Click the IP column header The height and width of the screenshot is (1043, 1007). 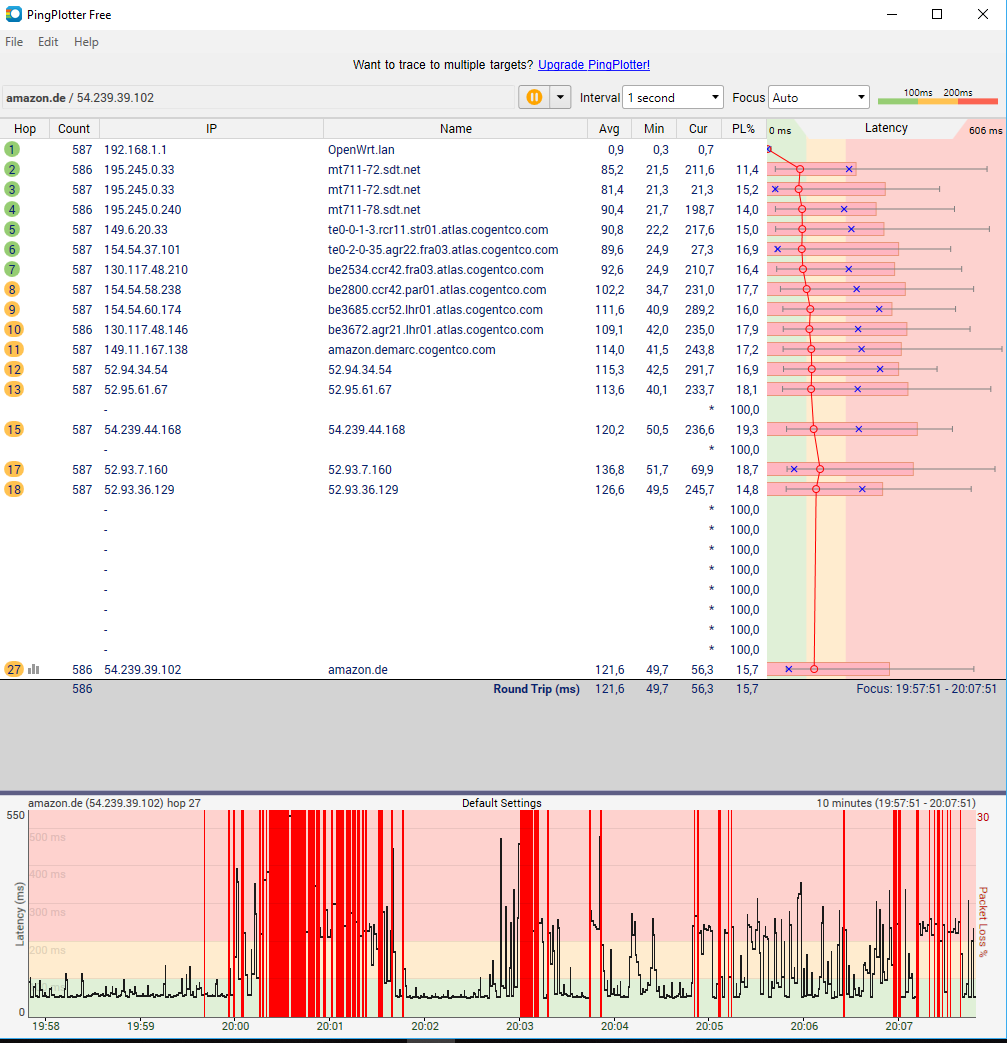(x=212, y=128)
